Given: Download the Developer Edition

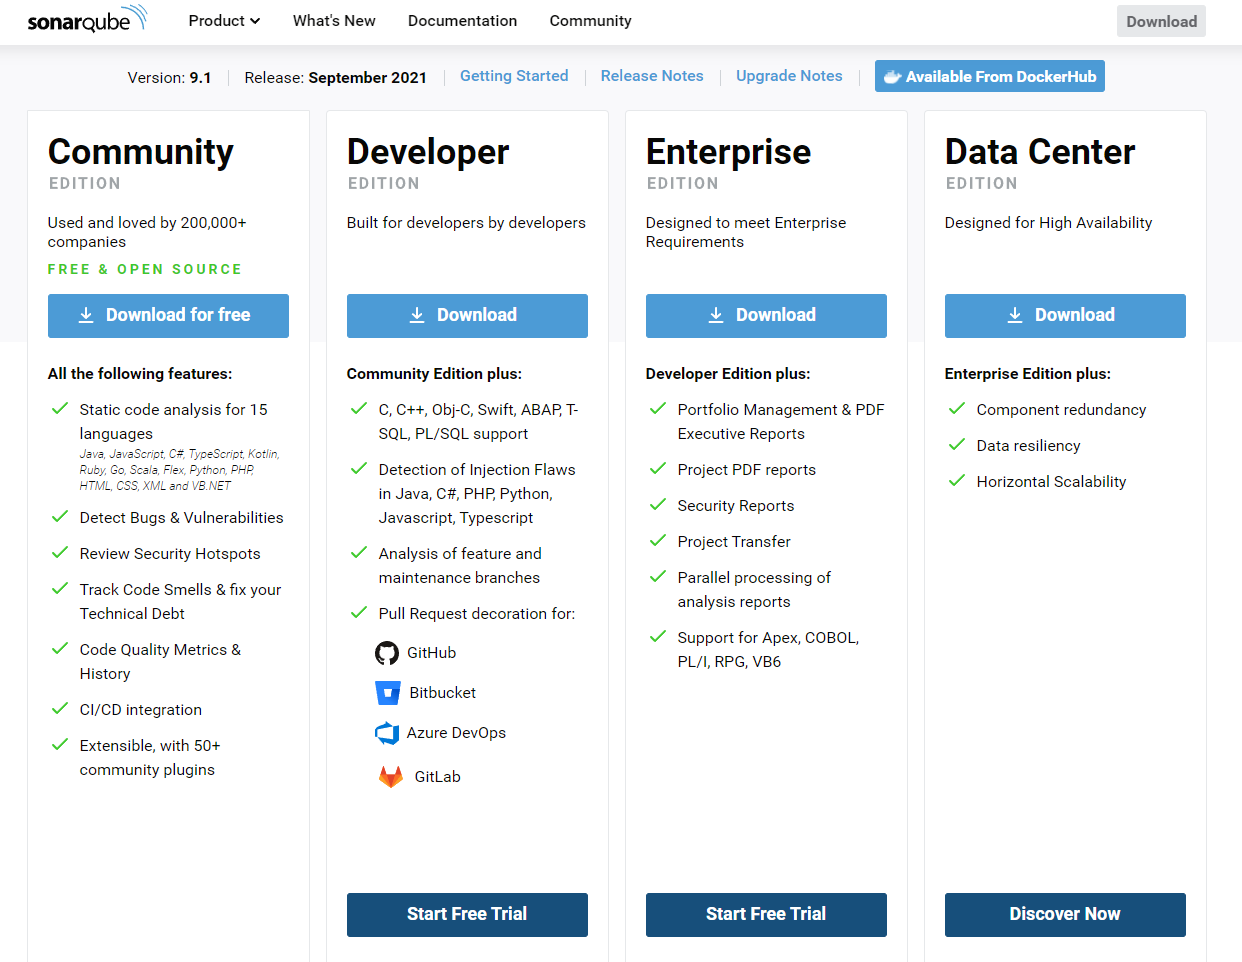Looking at the screenshot, I should click(x=467, y=316).
